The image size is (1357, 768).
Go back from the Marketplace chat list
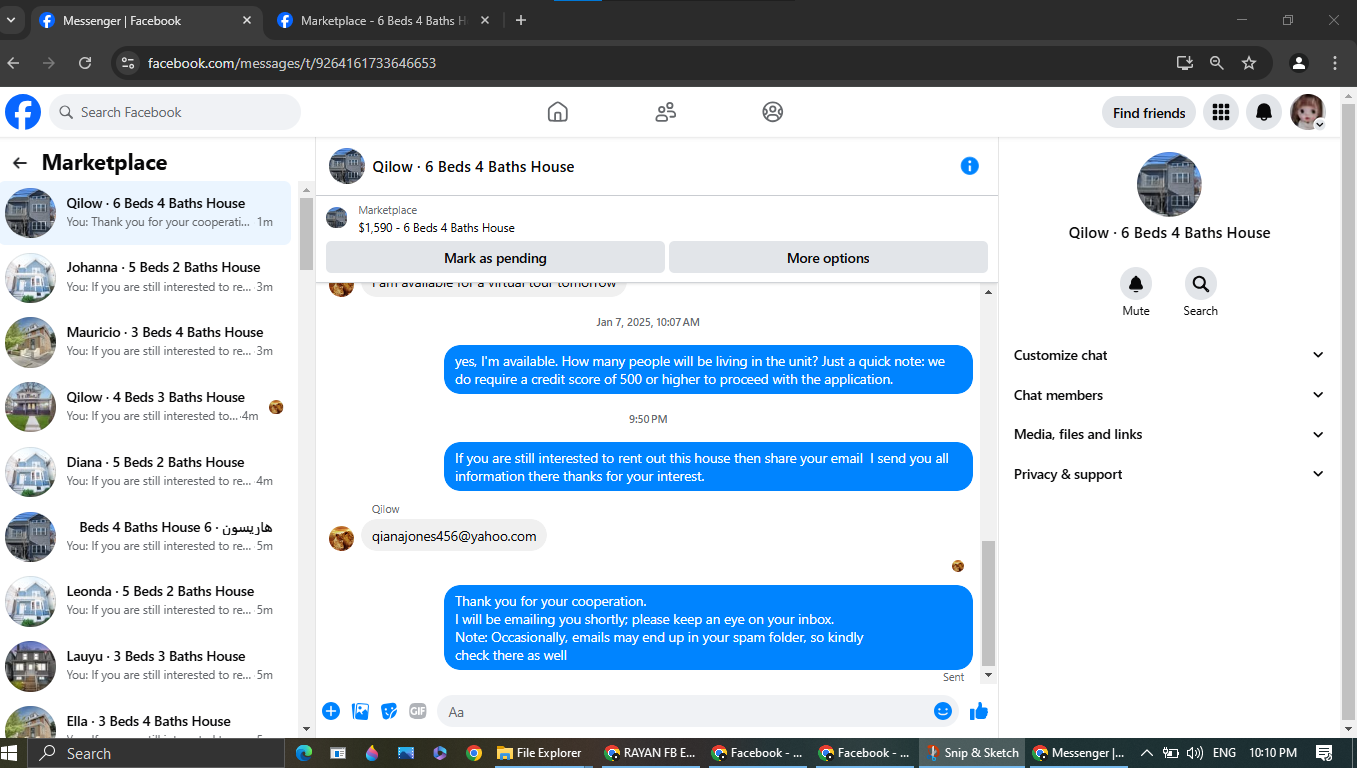point(20,163)
